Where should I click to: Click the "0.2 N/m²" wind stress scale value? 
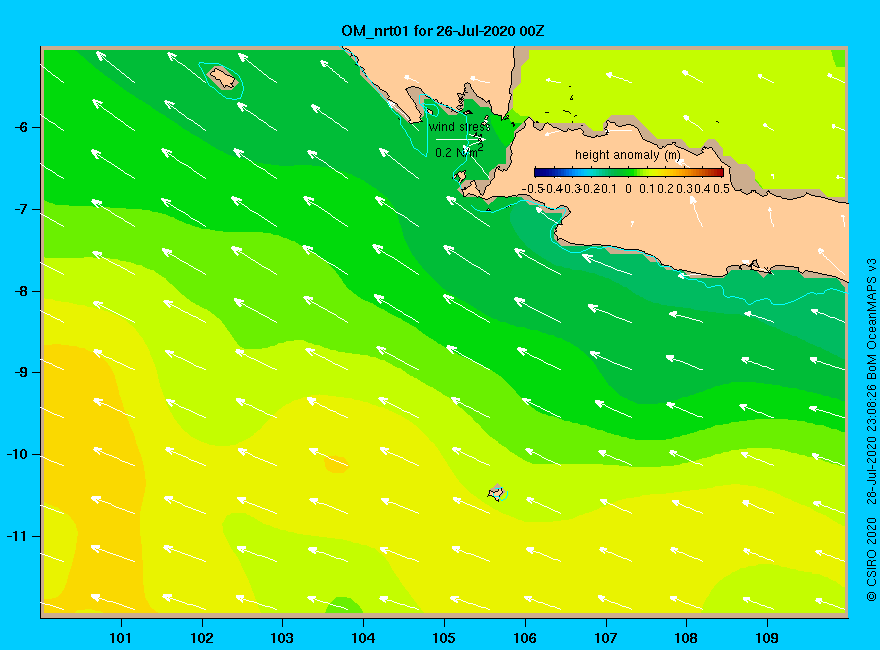459,152
